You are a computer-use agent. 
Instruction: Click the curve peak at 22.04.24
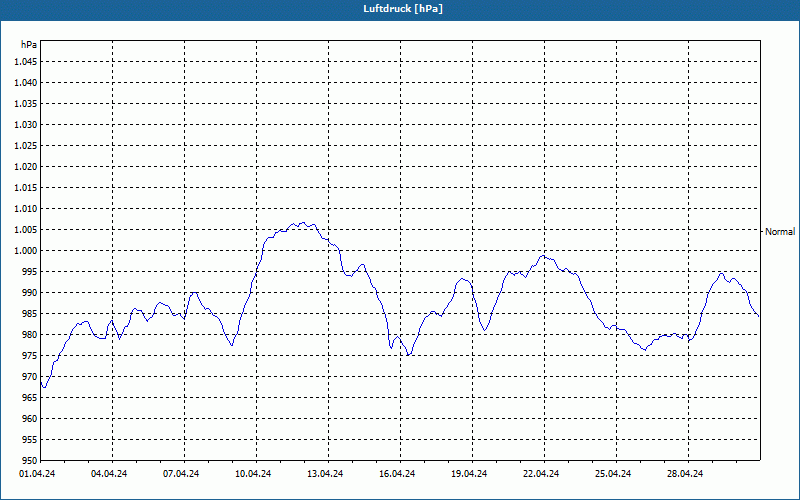(543, 256)
